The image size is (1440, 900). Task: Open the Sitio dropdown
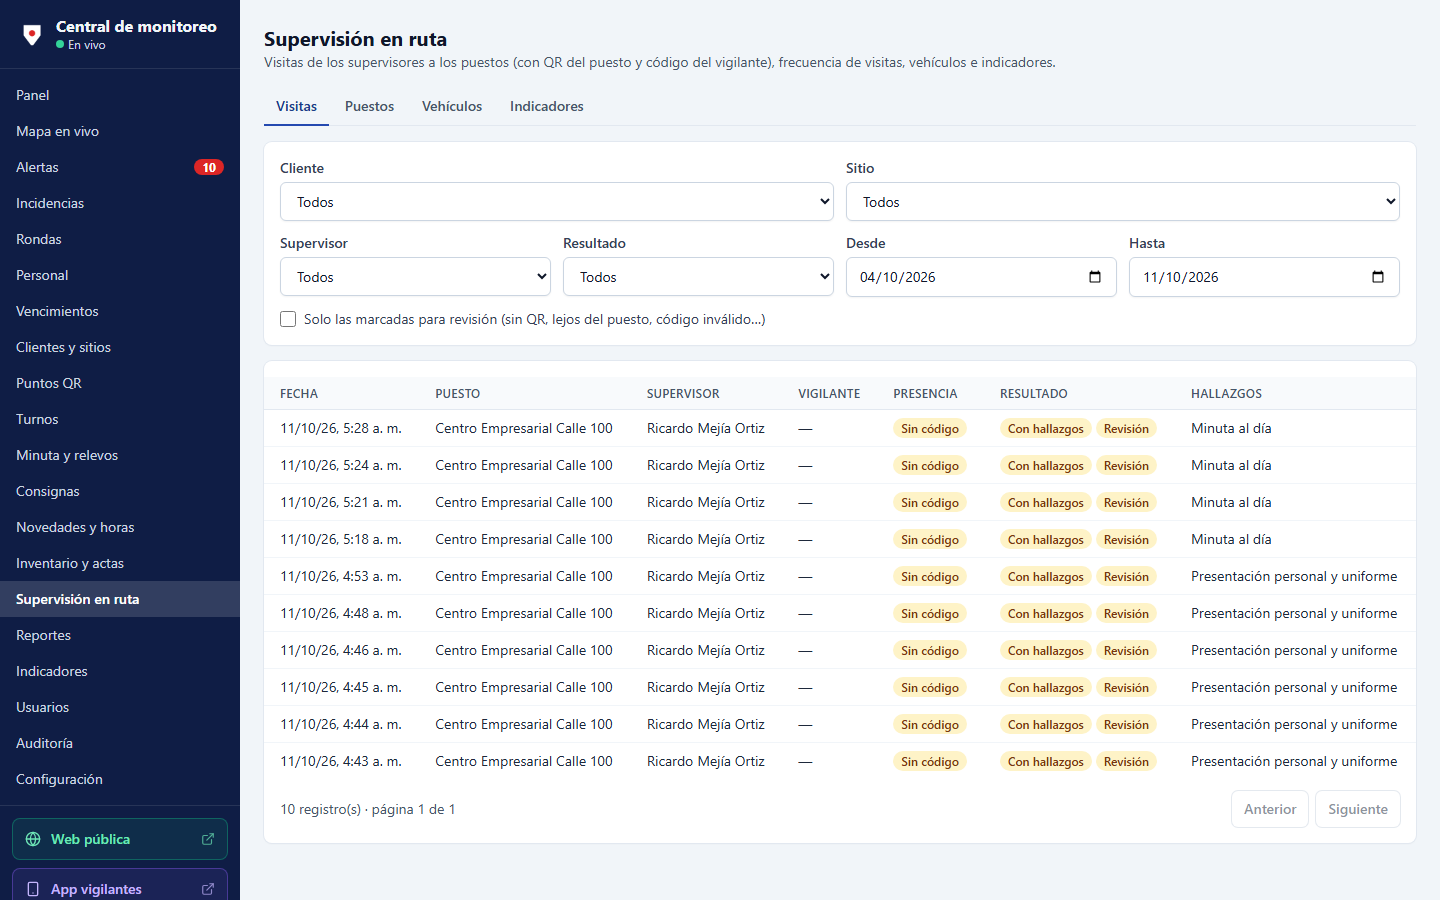1123,202
